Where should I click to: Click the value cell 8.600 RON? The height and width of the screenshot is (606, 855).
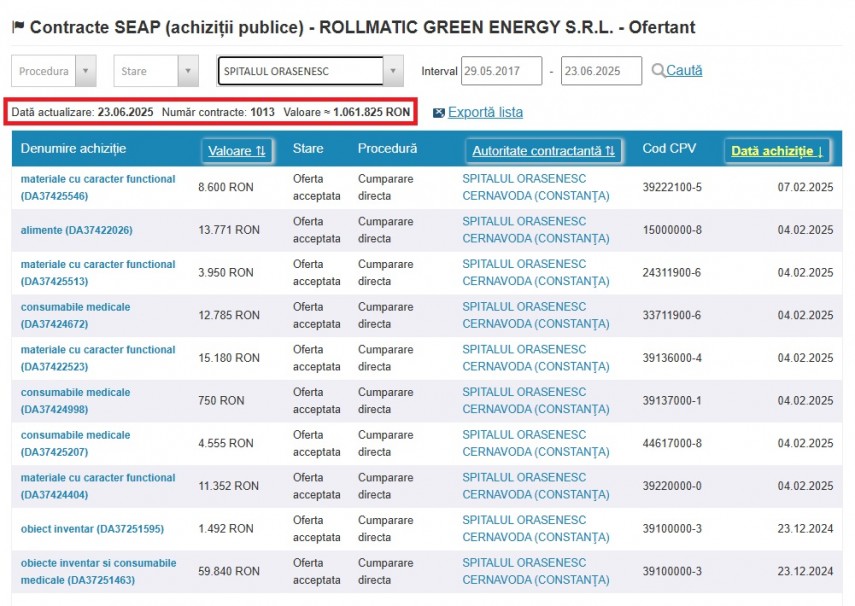click(226, 187)
